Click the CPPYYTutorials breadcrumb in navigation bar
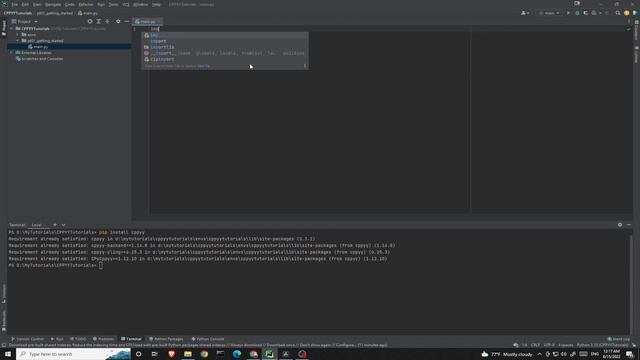Screen dimensions: 640x360 click(x=18, y=13)
